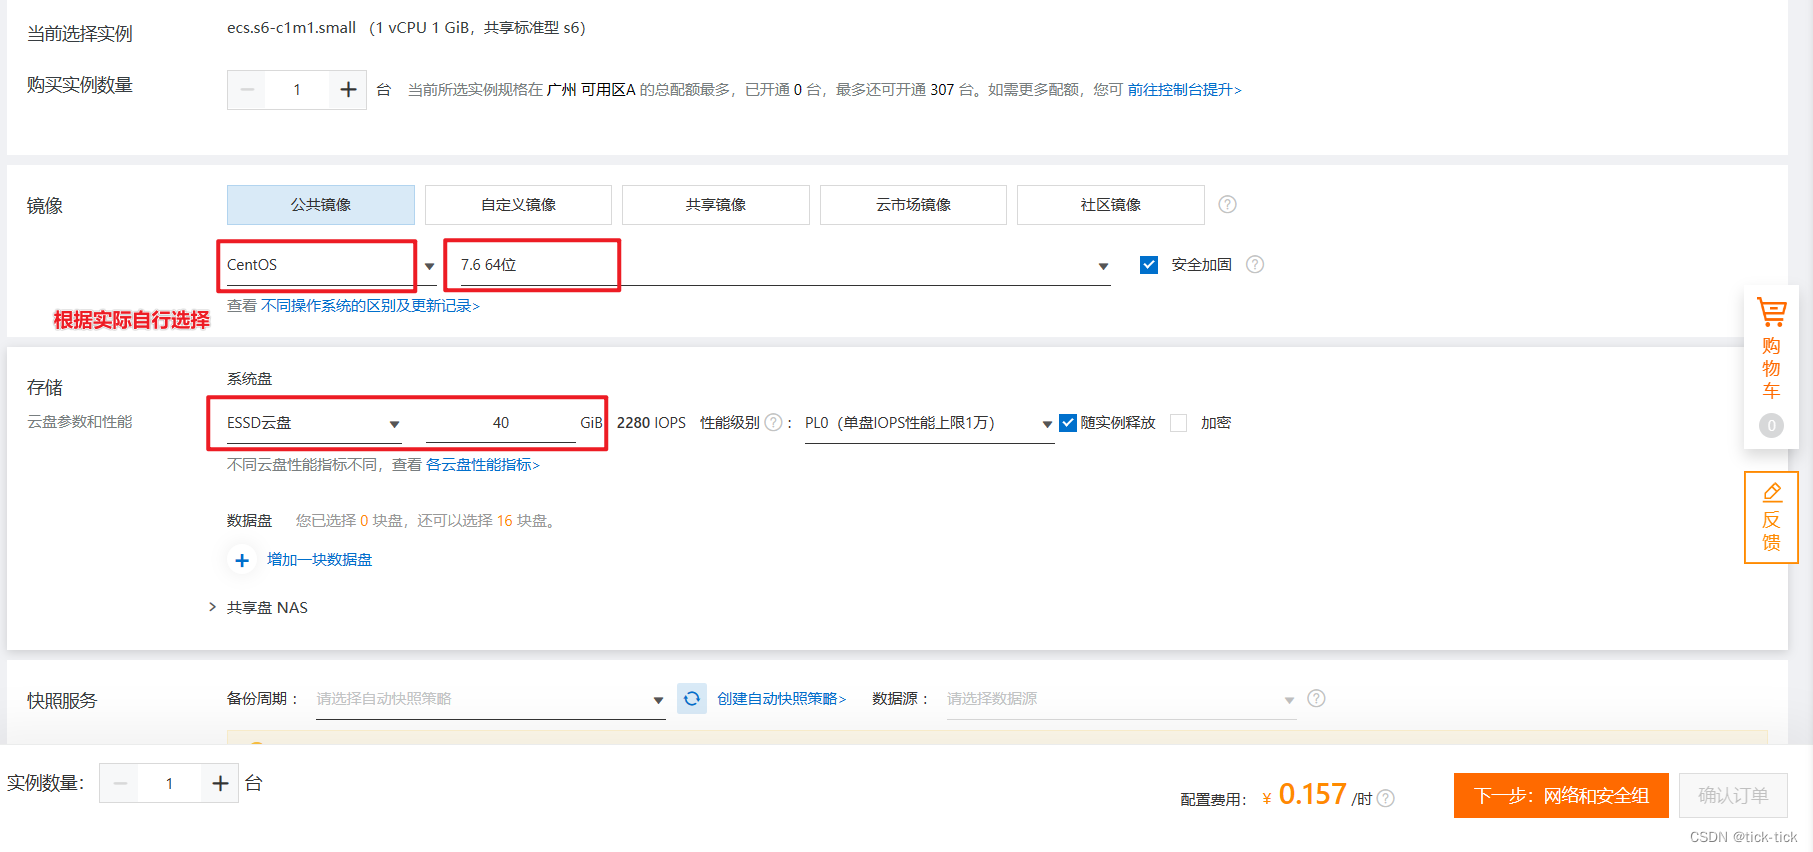Screen dimensions: 1813x852
Task: Click the plus icon to add a data disk
Action: (x=242, y=560)
